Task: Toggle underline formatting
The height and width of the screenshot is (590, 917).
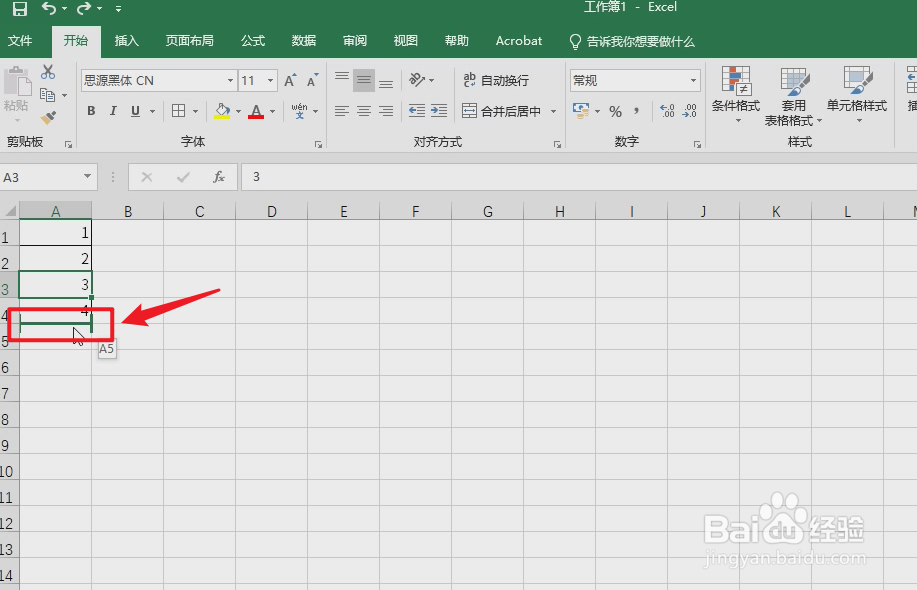Action: [x=134, y=110]
